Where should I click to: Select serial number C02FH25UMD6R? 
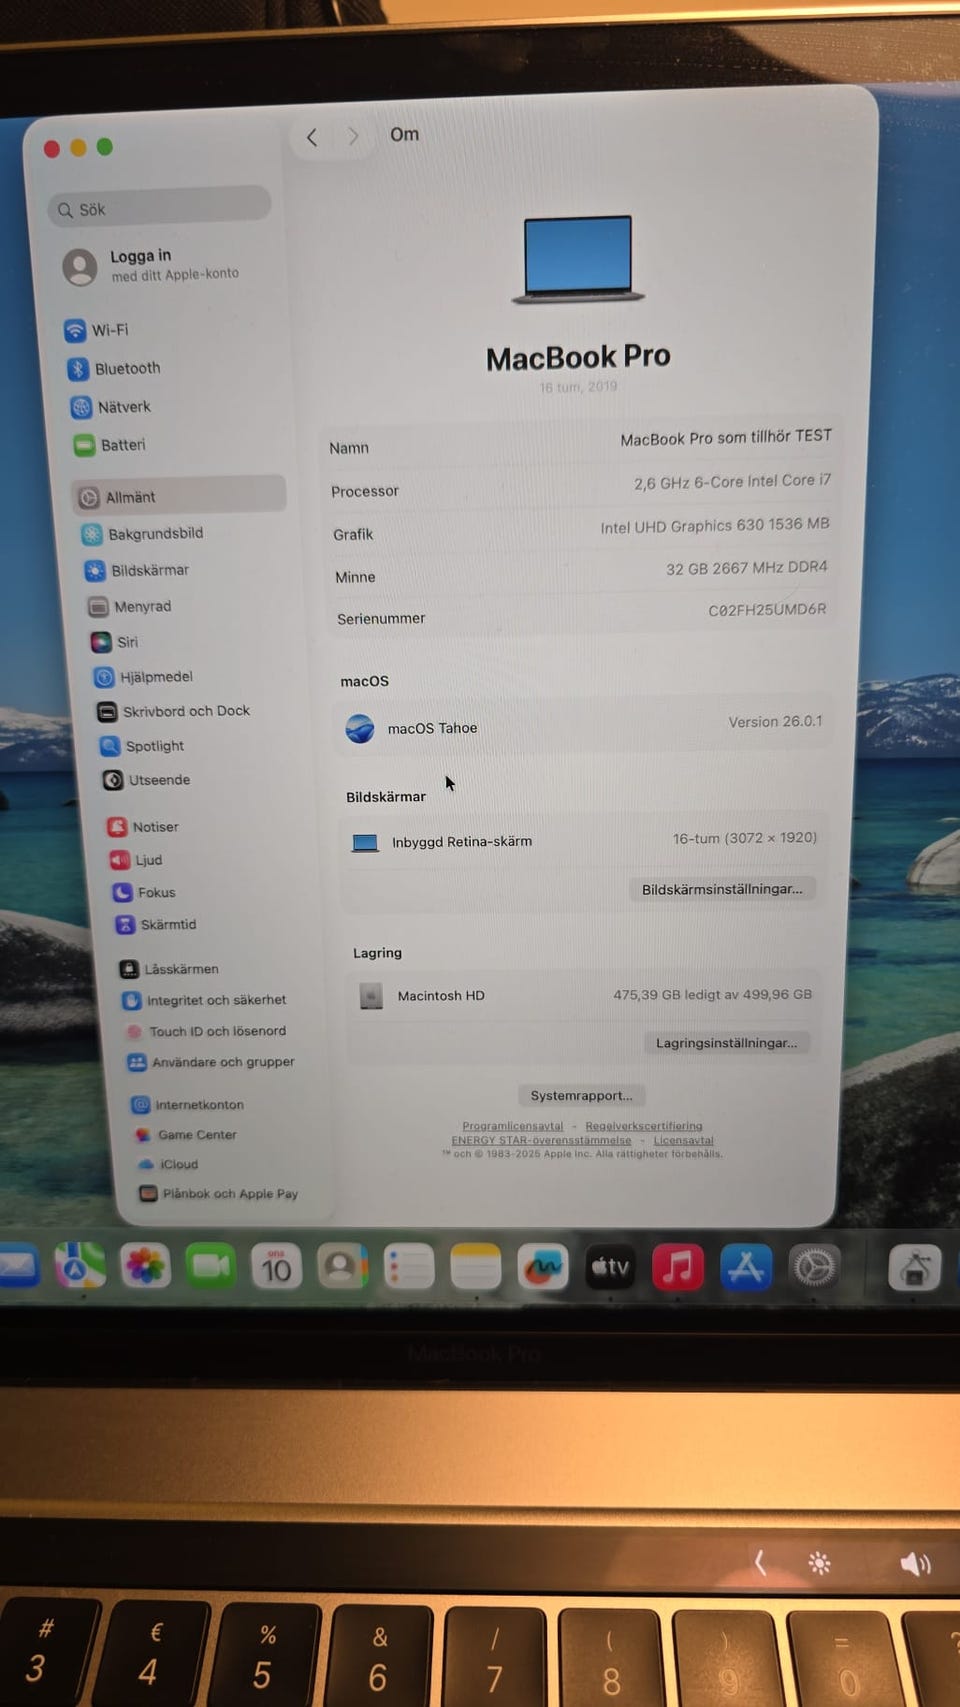[x=767, y=610]
